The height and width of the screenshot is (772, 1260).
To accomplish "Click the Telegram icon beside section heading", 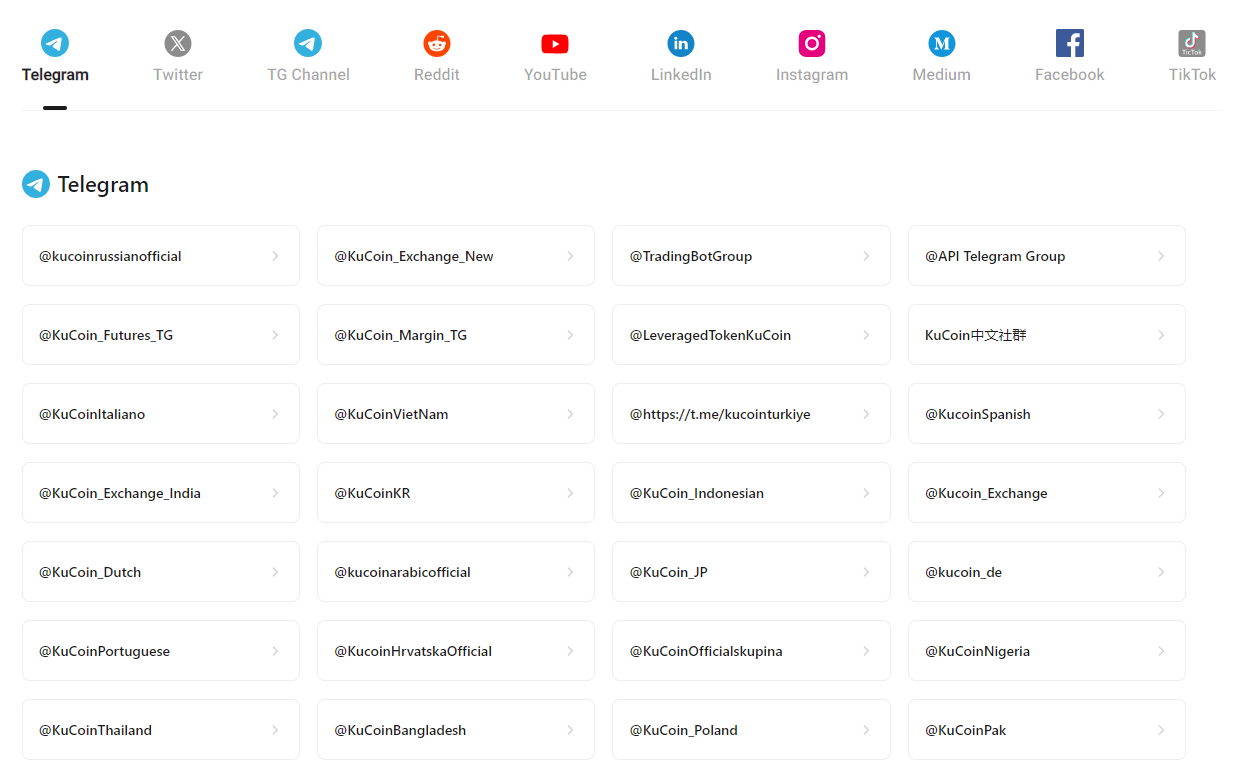I will 36,184.
